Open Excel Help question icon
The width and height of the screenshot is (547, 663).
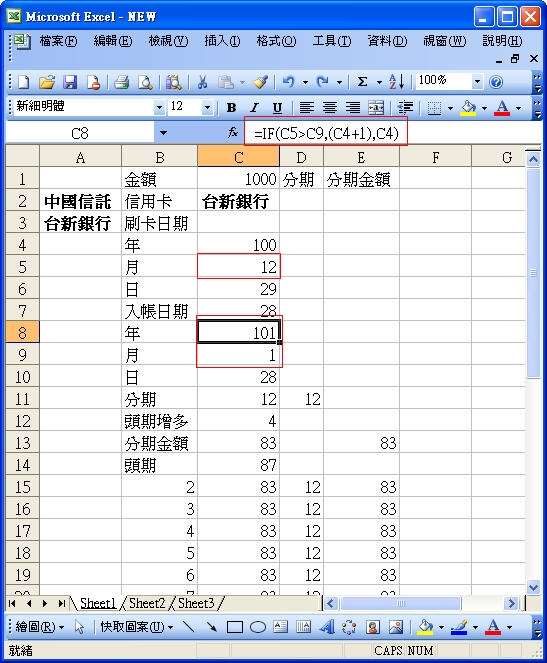496,82
